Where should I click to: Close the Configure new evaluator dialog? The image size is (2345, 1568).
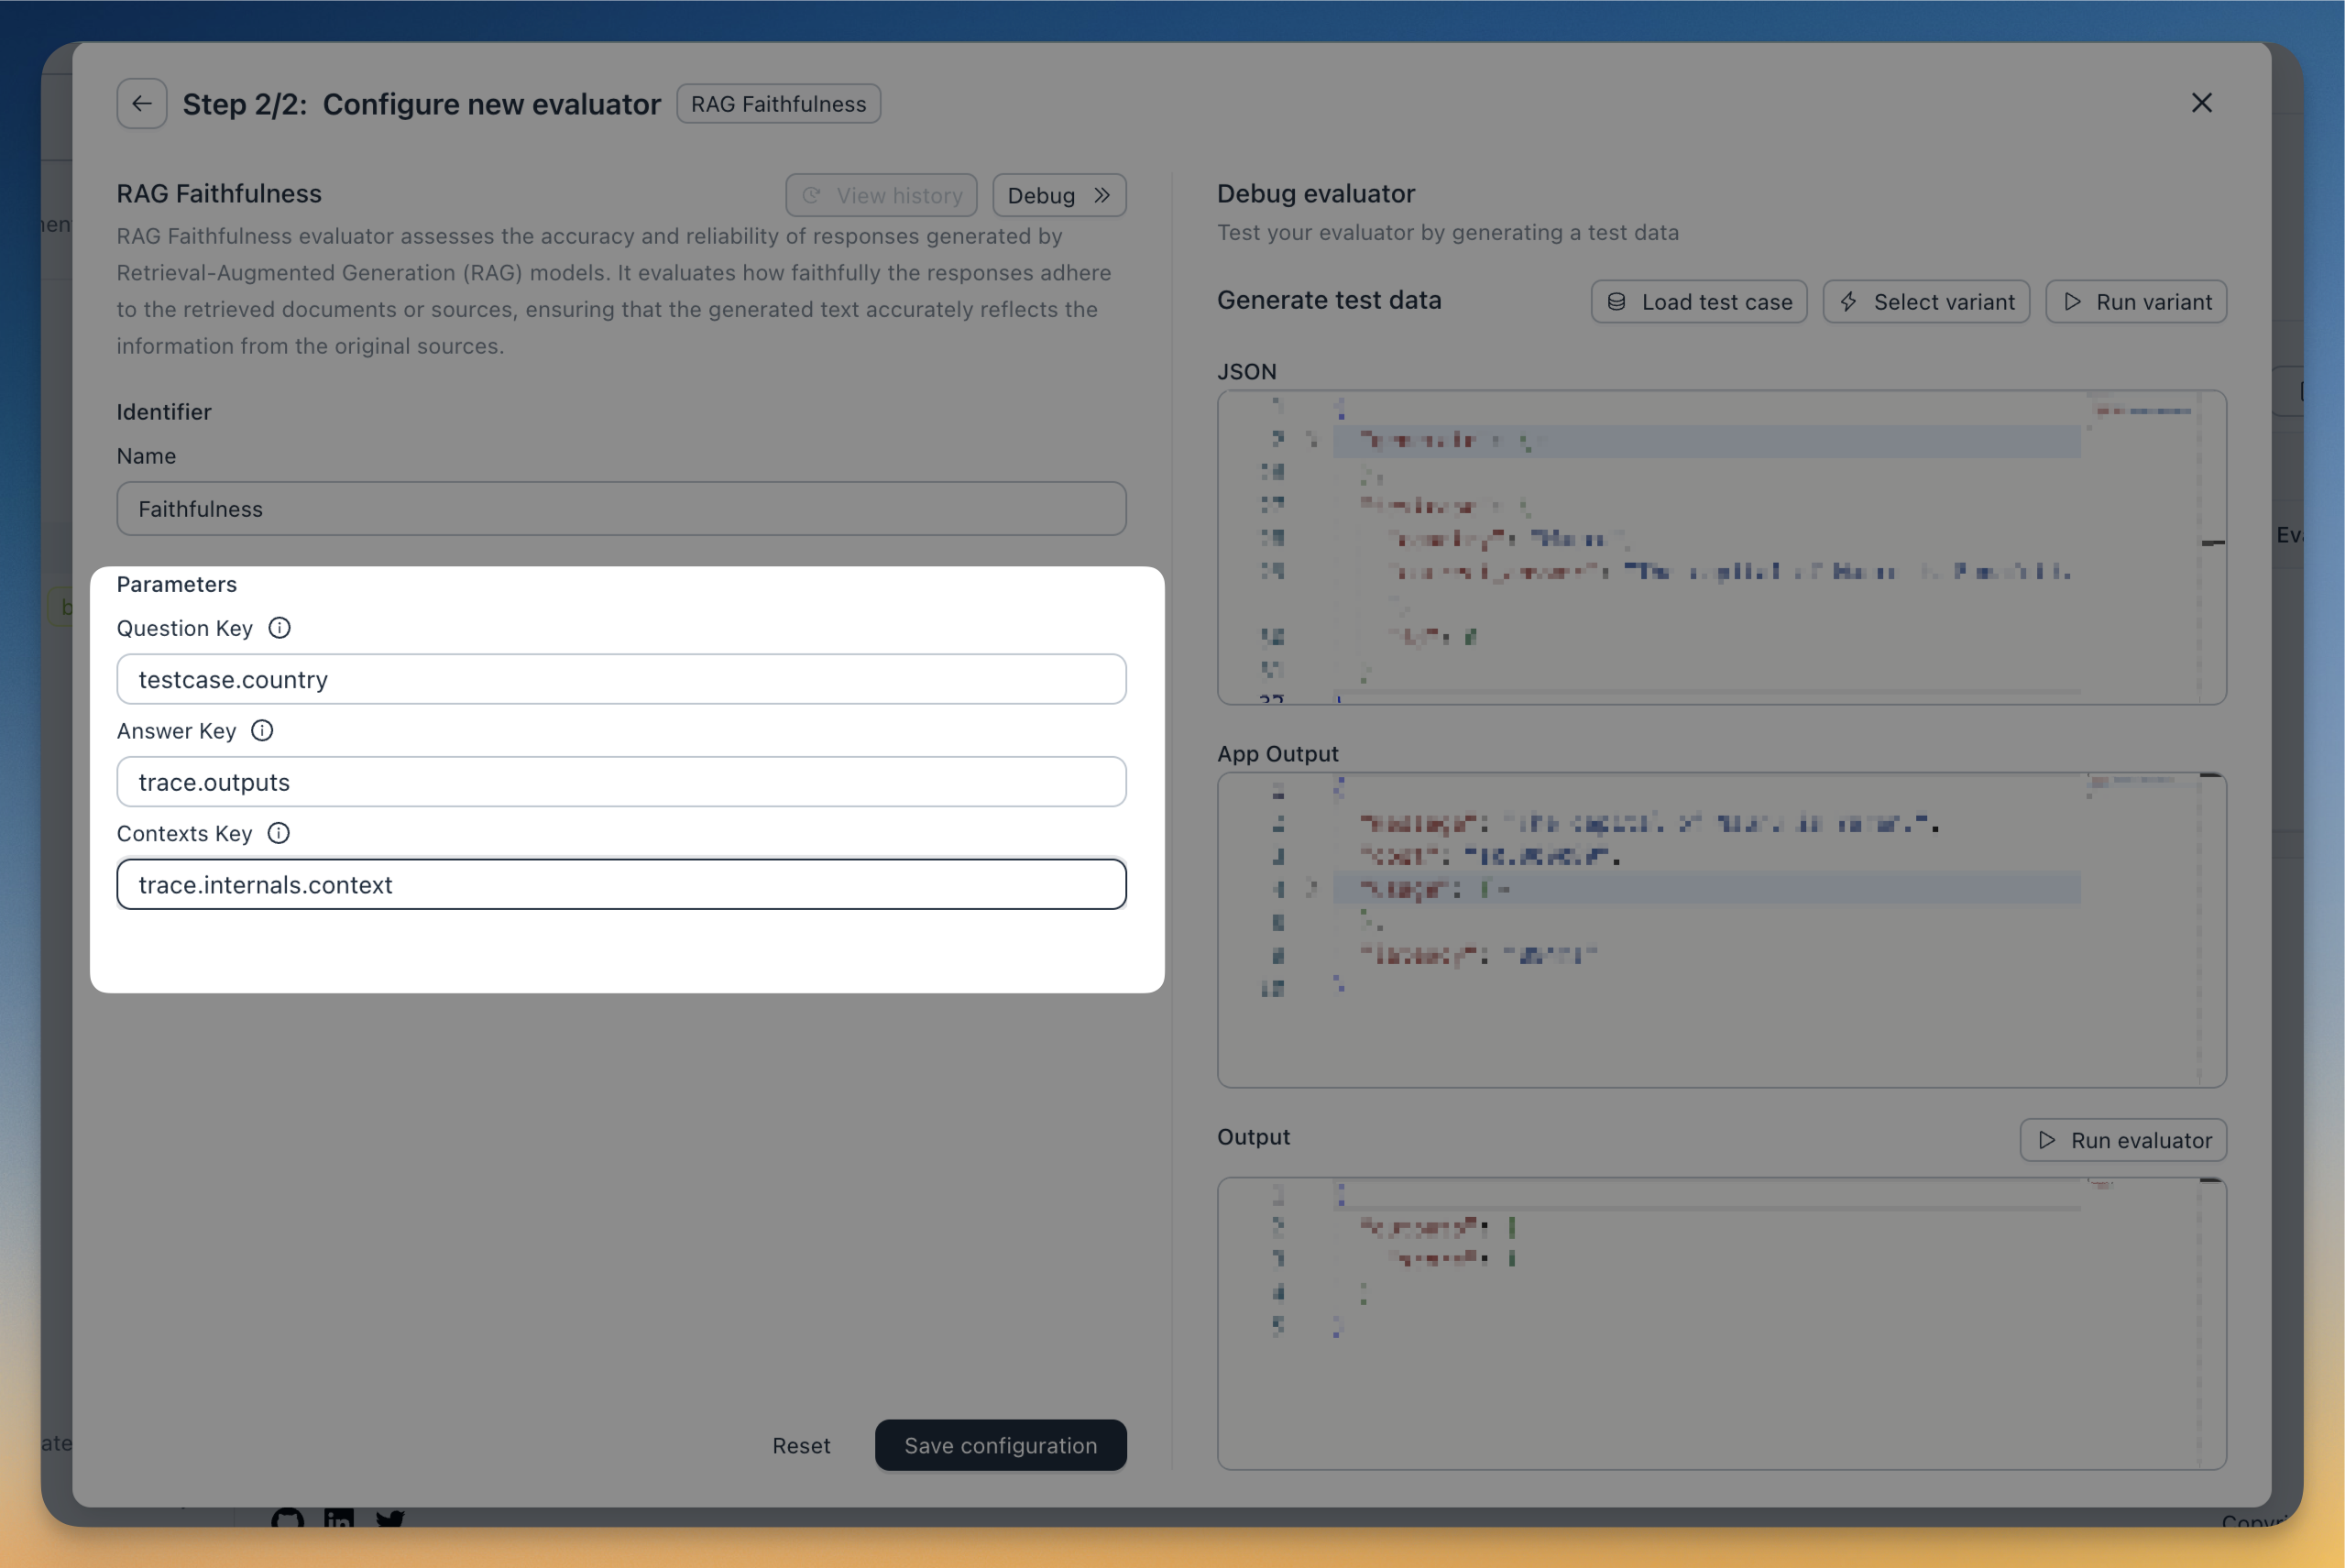(2201, 103)
